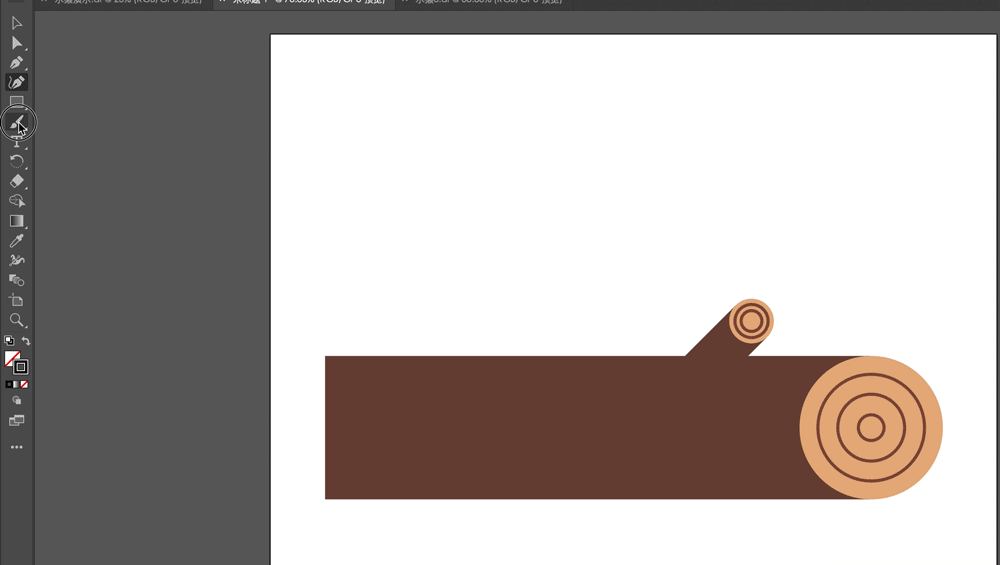Activate the Fill swatch set to none

pyautogui.click(x=11, y=358)
